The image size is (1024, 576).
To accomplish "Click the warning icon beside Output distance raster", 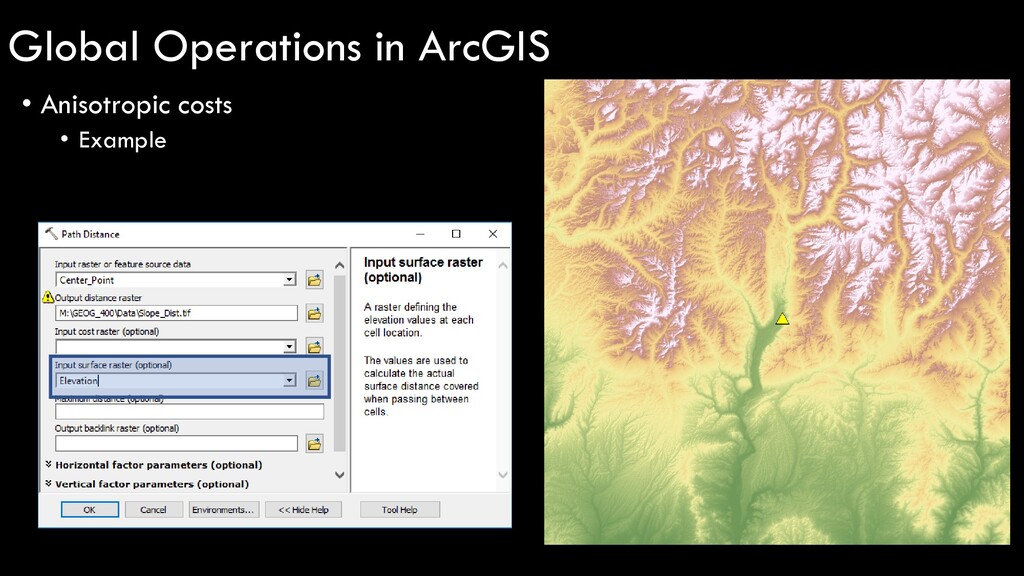I will click(48, 297).
